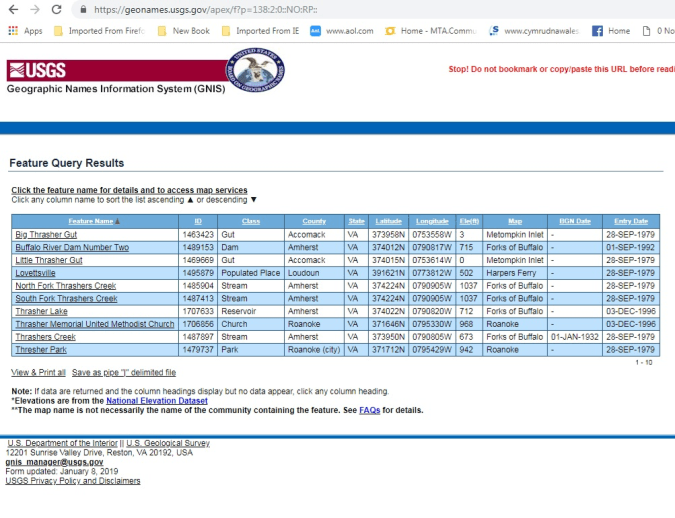Open the Apps grid bookmark
Screen dimensions: 675x518
coord(25,31)
